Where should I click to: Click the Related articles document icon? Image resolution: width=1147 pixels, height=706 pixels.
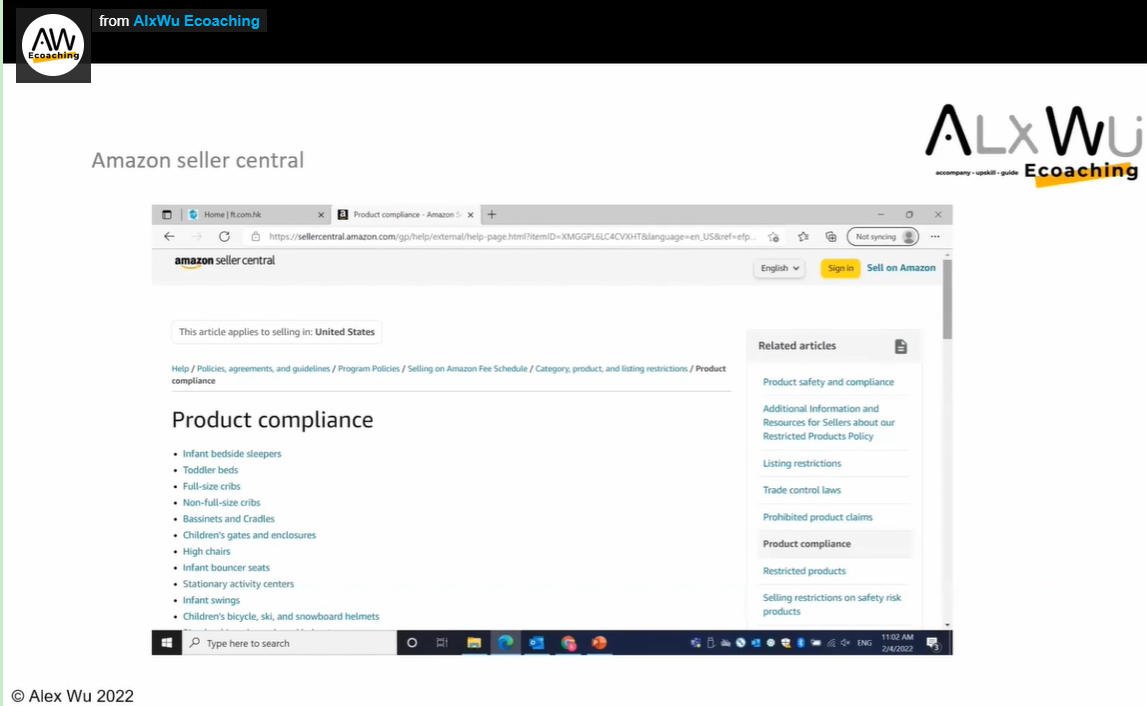[900, 347]
